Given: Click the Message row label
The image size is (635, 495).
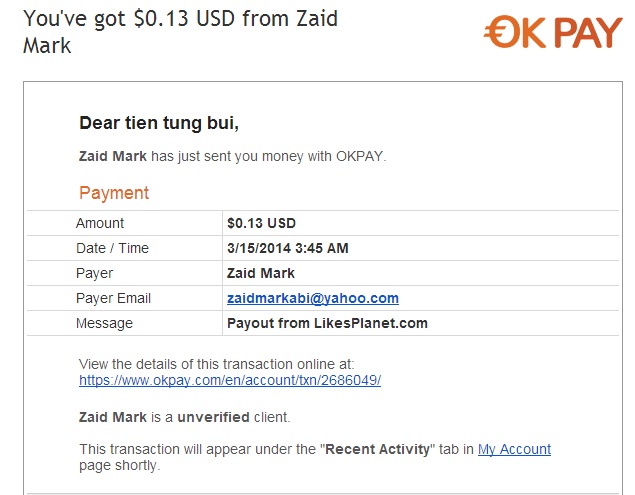Looking at the screenshot, I should 104,323.
